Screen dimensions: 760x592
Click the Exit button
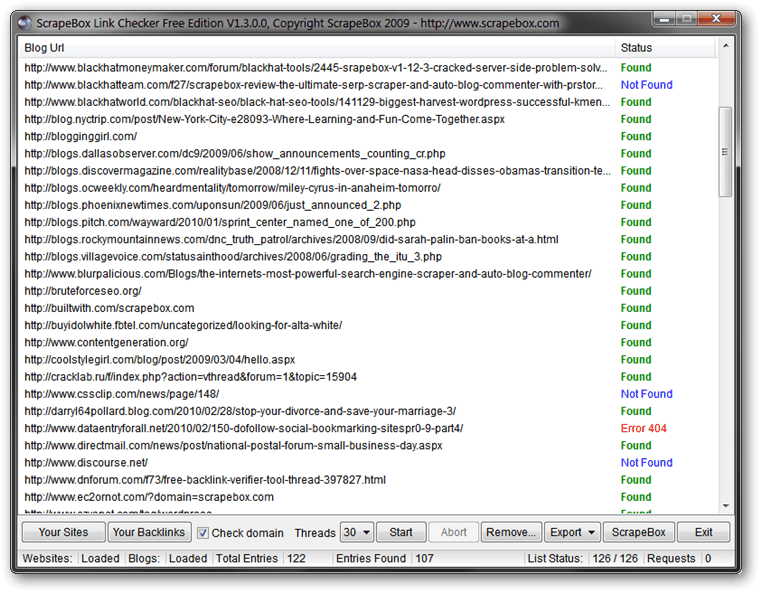click(x=704, y=533)
